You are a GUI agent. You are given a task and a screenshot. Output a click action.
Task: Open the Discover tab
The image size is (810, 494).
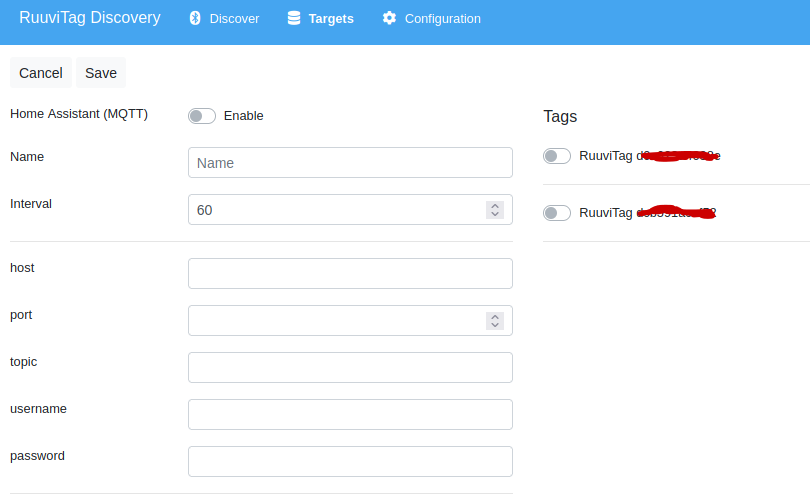pyautogui.click(x=224, y=18)
